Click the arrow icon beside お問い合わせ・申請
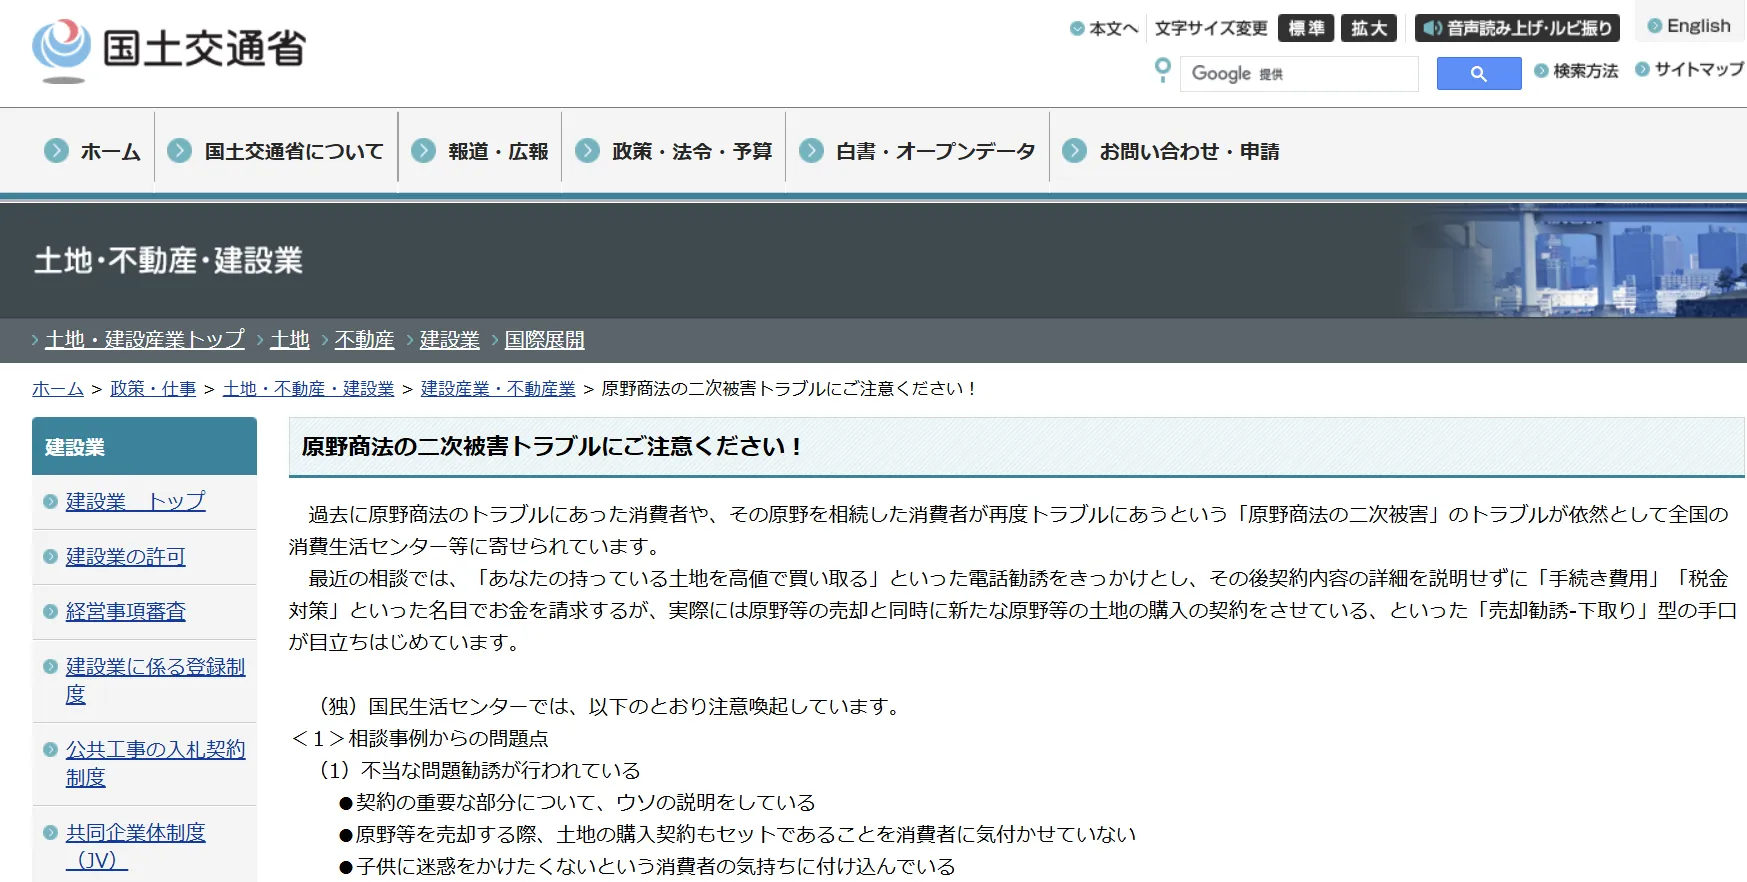This screenshot has width=1747, height=882. (1075, 151)
